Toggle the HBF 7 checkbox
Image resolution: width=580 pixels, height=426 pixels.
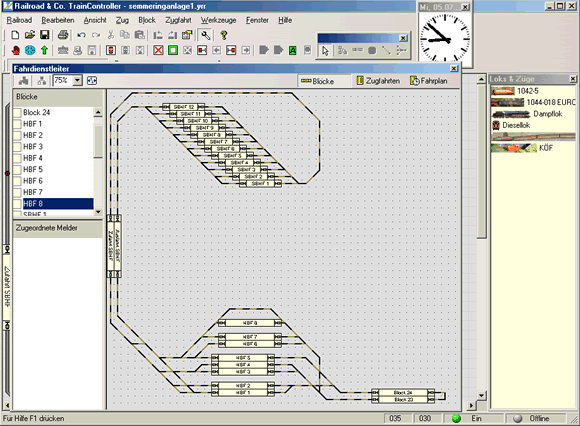click(x=17, y=193)
